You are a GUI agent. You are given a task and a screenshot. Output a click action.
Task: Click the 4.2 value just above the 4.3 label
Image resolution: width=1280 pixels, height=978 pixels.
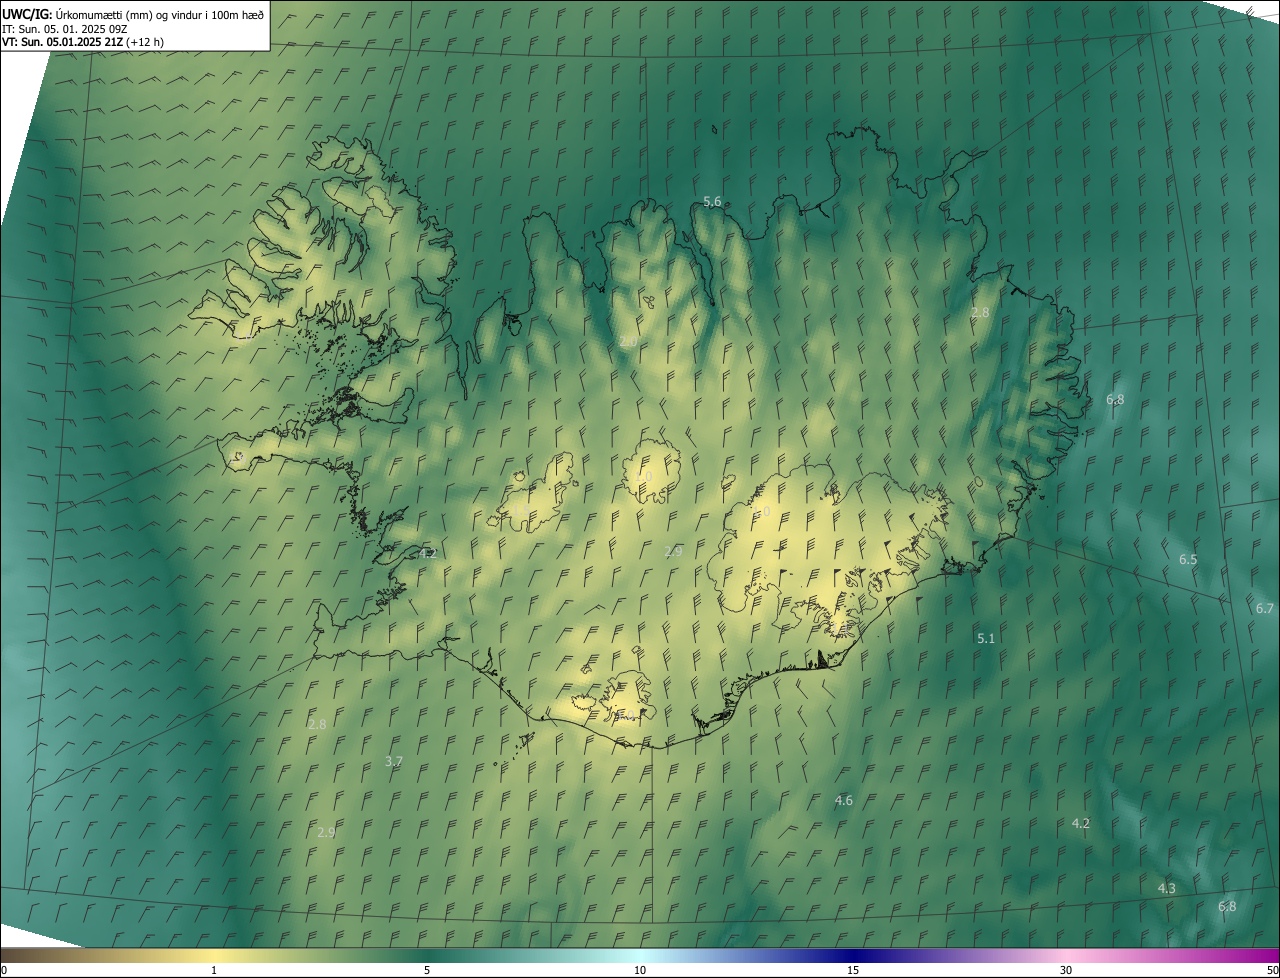(1081, 824)
